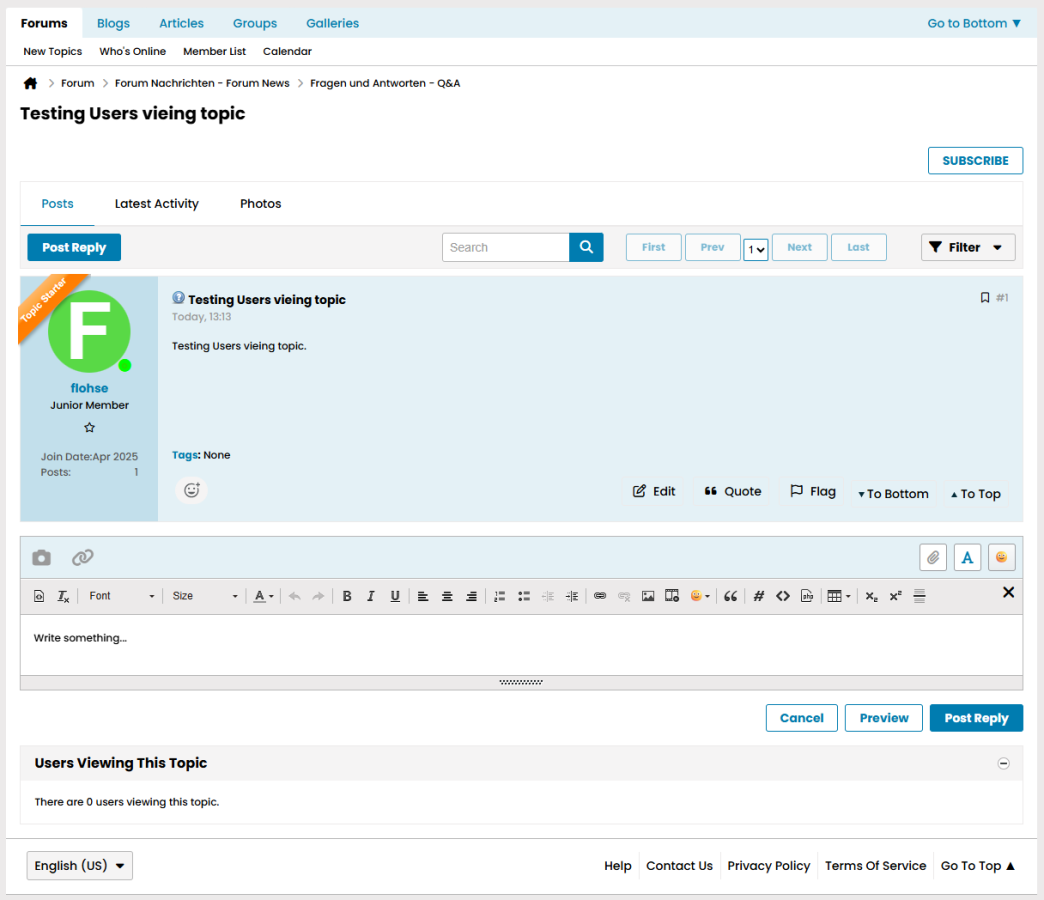Click the Insert Link icon in toolbar

click(x=600, y=596)
